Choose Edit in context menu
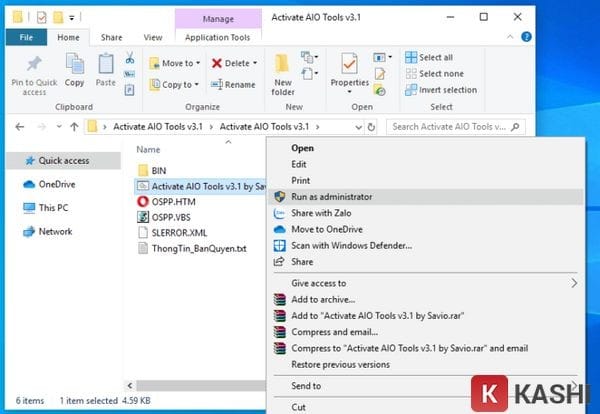The image size is (600, 414). click(426, 164)
